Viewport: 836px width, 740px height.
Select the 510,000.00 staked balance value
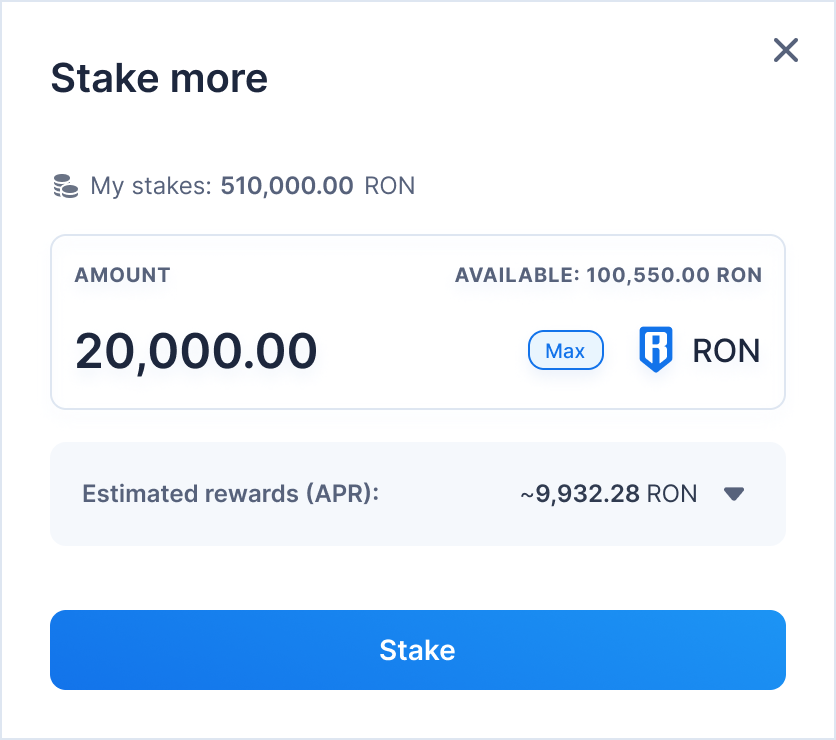click(x=287, y=185)
